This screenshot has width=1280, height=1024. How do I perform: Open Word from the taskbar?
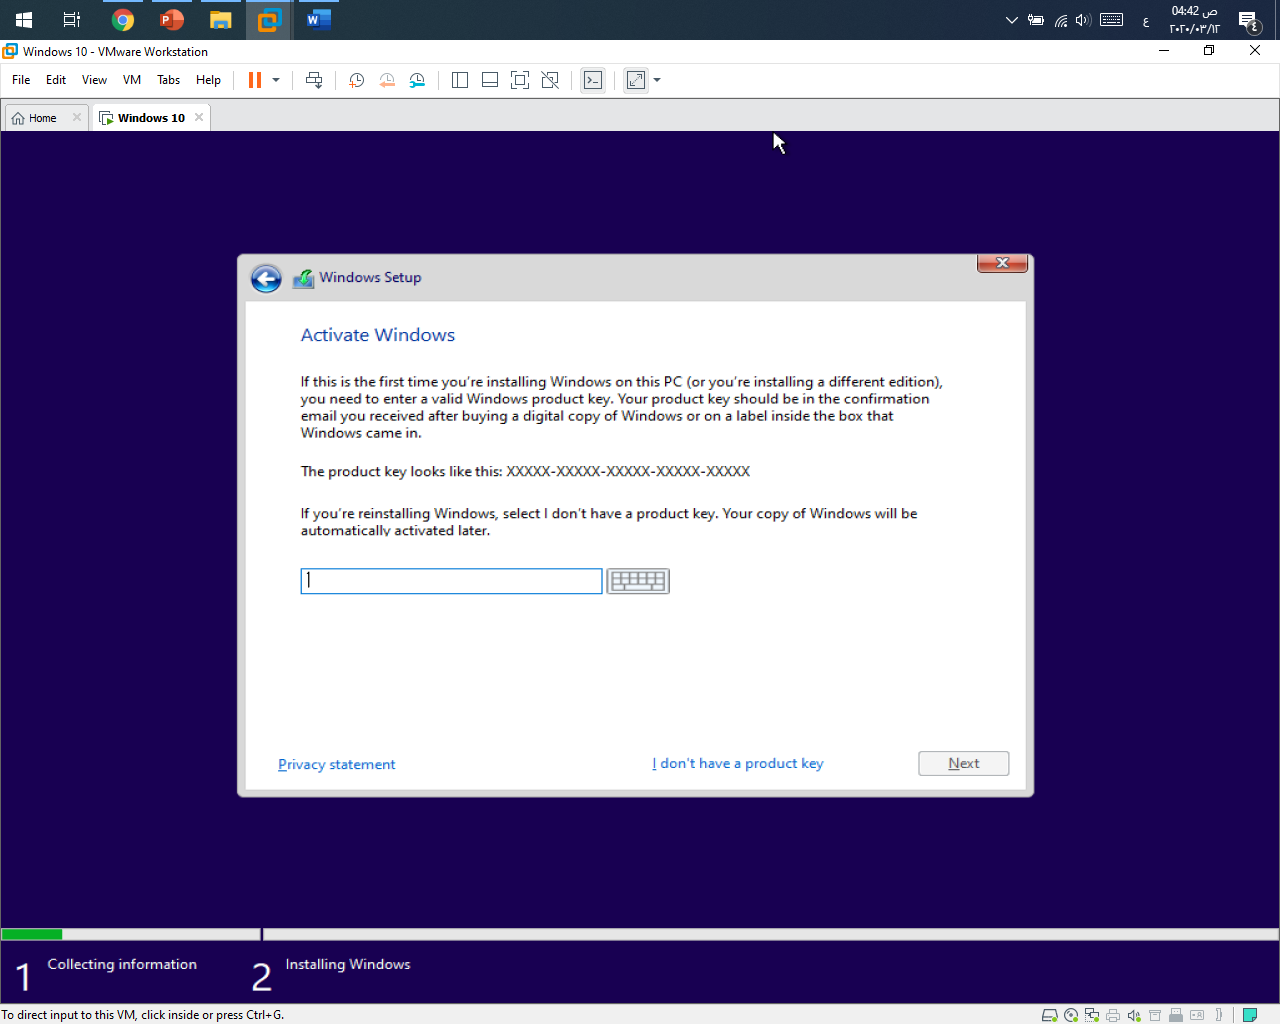click(x=319, y=20)
